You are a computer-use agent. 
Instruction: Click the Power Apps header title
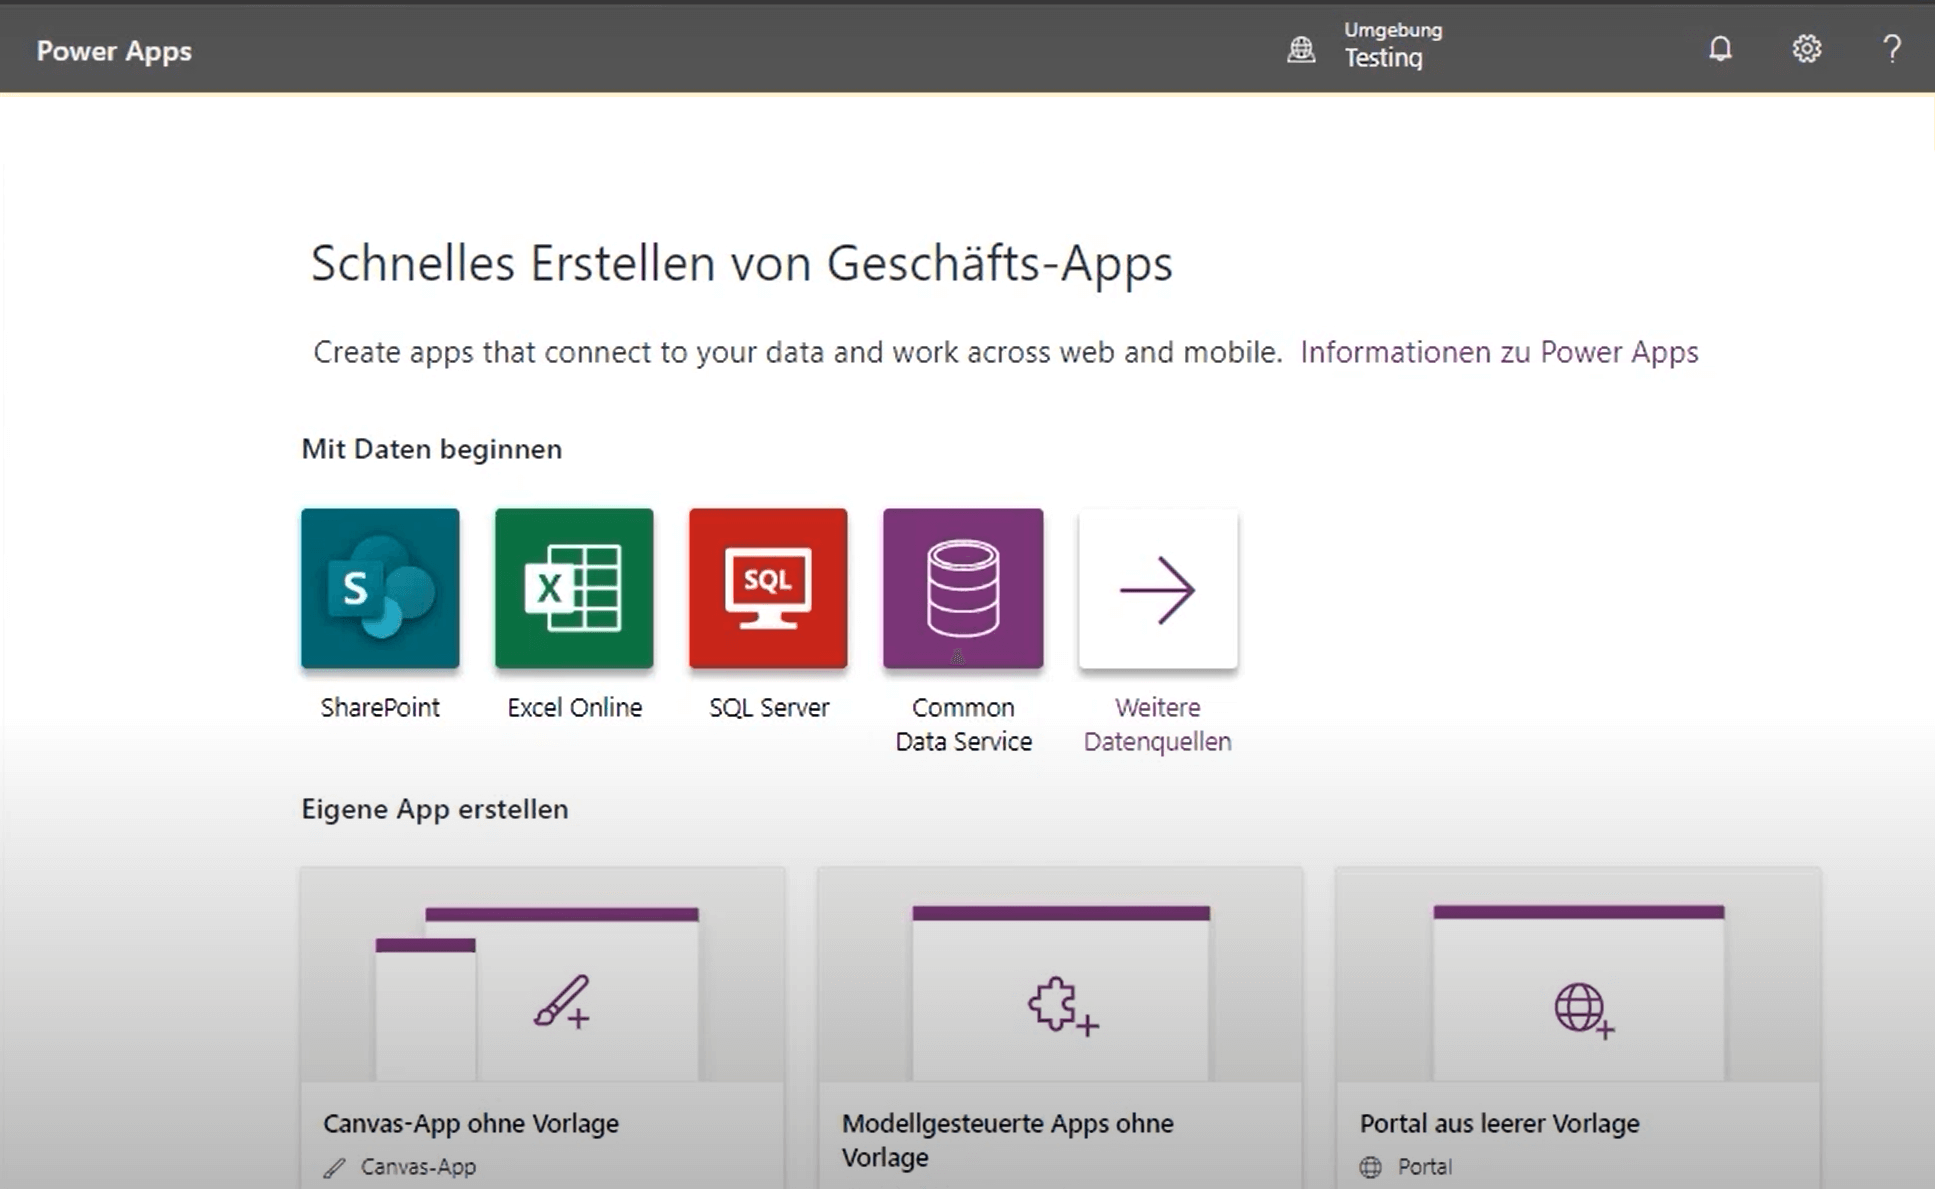click(x=114, y=51)
